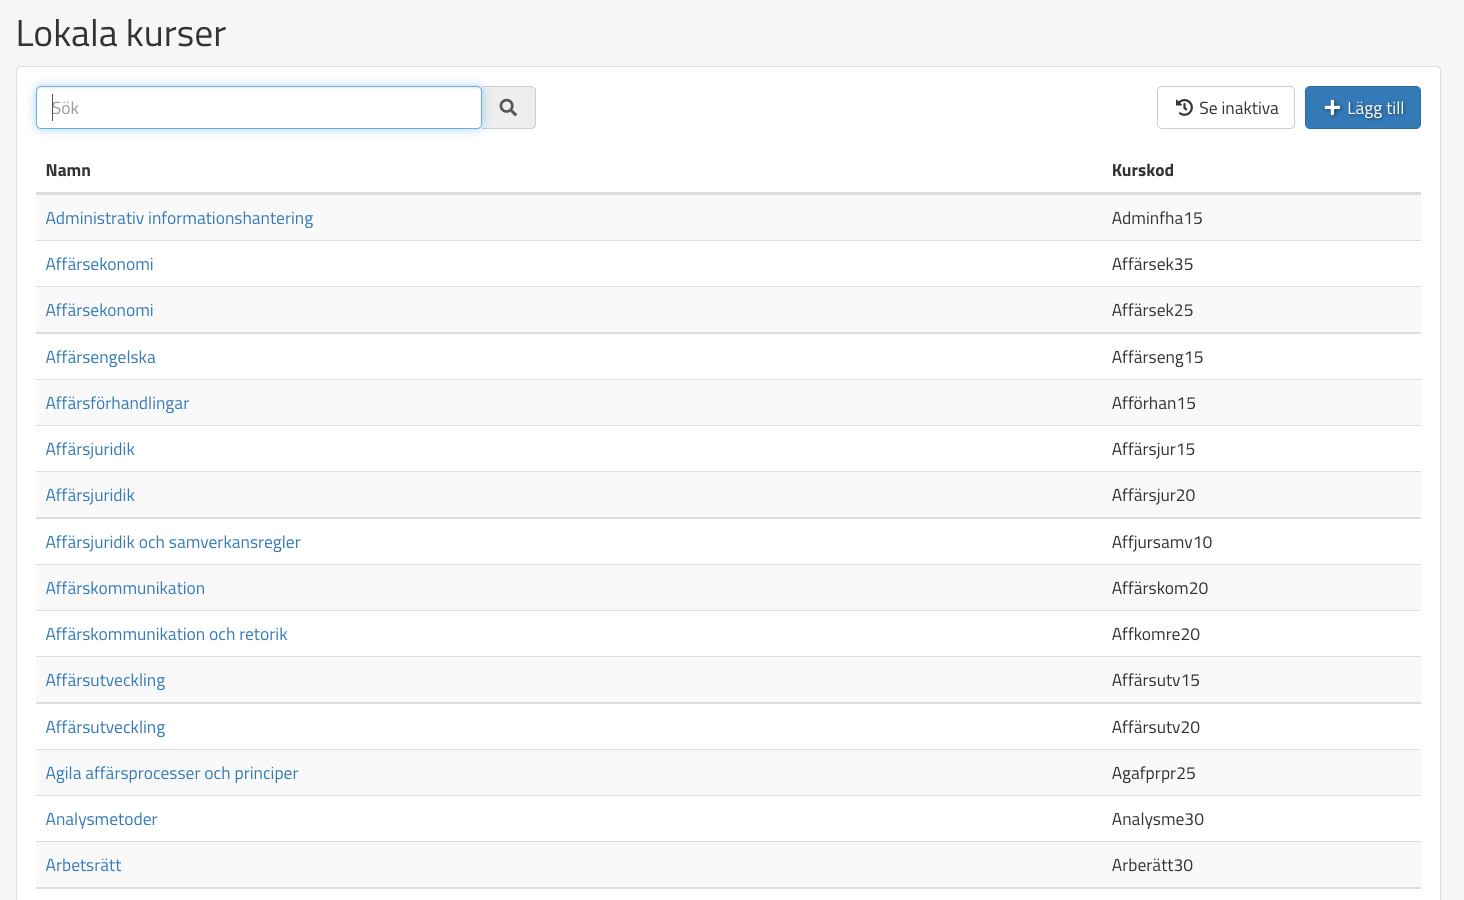This screenshot has height=900, width=1464.
Task: Open Agila affärsprocesser och principer
Action: click(172, 773)
